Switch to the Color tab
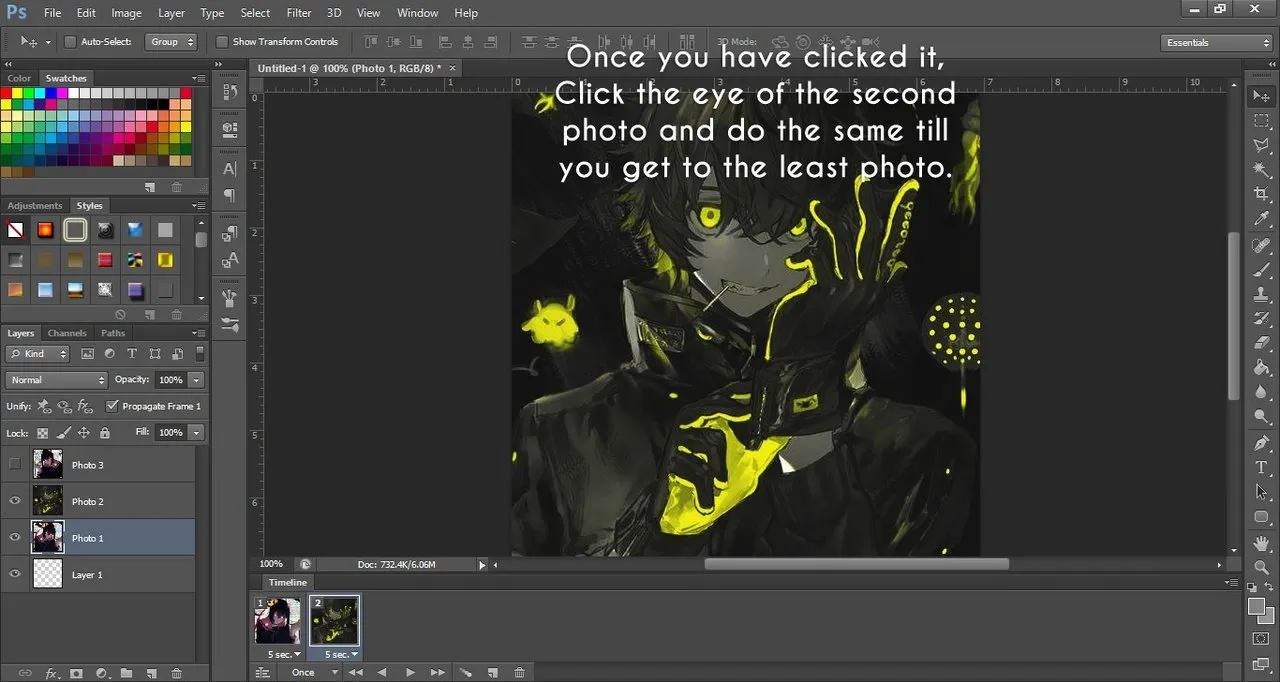 click(x=19, y=78)
